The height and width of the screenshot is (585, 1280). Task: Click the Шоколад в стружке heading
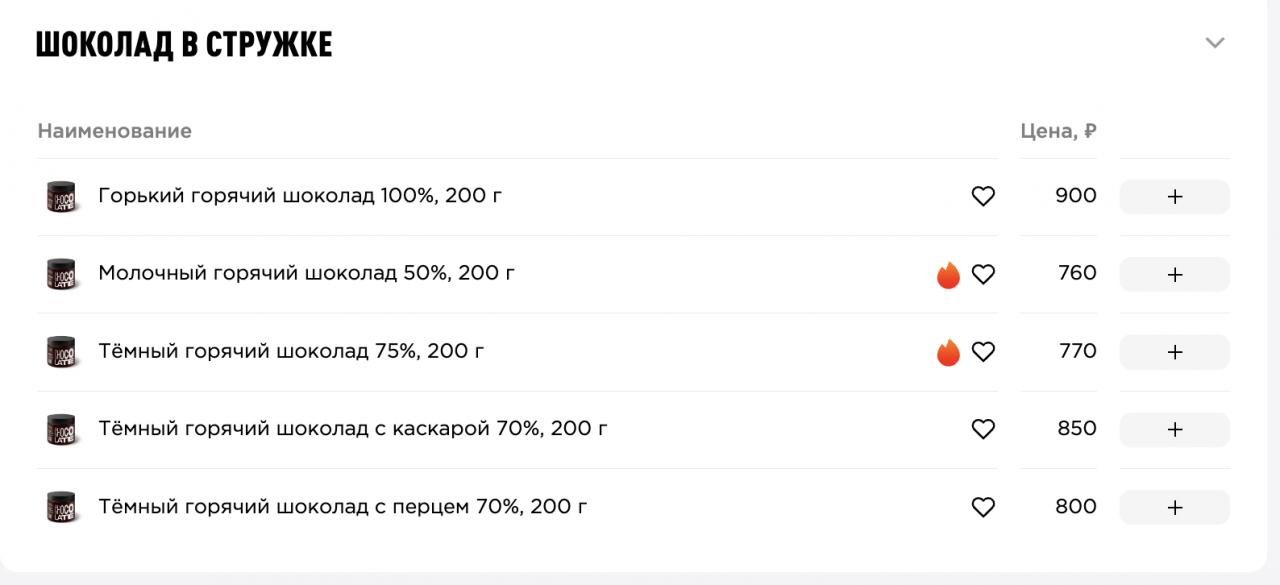point(184,45)
